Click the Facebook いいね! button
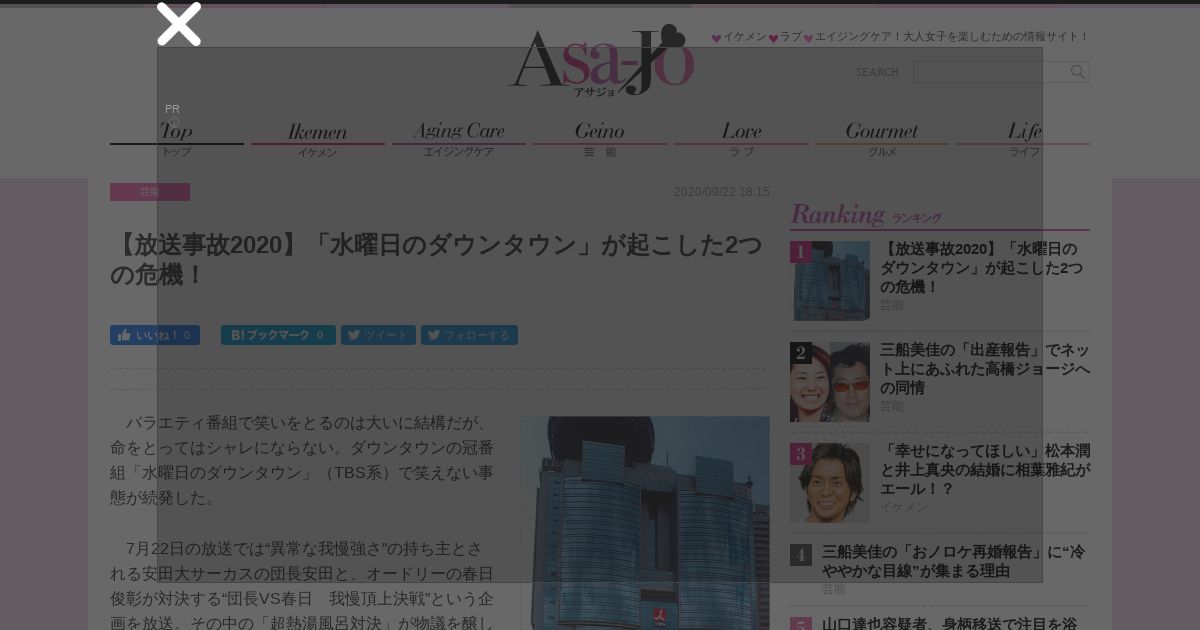 click(x=155, y=335)
